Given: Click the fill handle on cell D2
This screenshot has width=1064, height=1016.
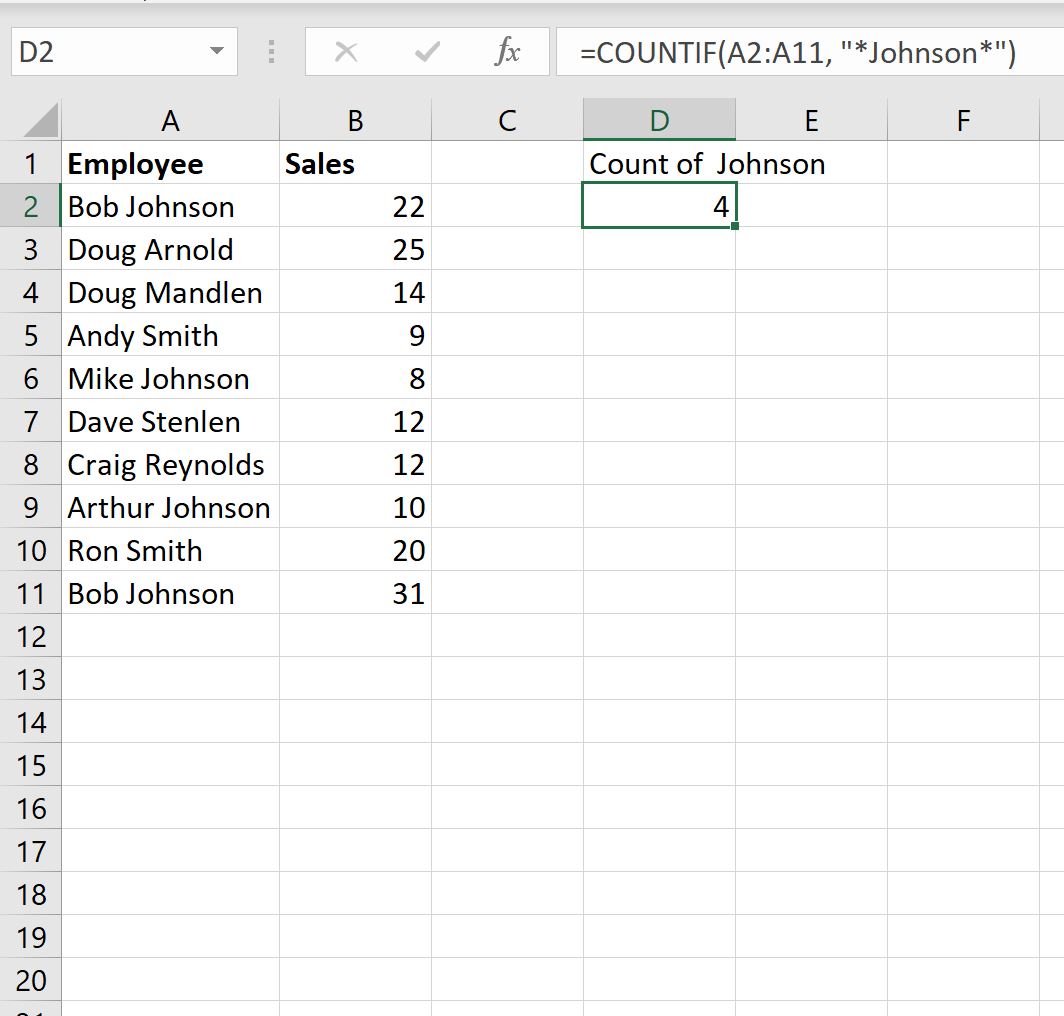Looking at the screenshot, I should pos(734,225).
